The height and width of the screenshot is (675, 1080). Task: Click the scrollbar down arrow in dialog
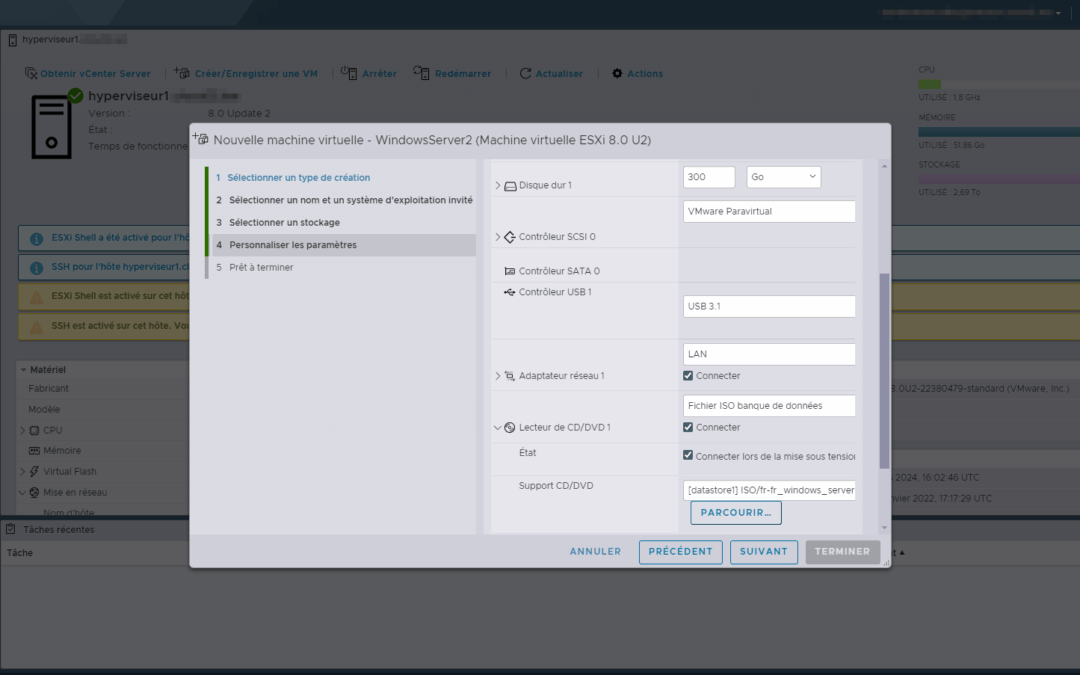coord(884,528)
